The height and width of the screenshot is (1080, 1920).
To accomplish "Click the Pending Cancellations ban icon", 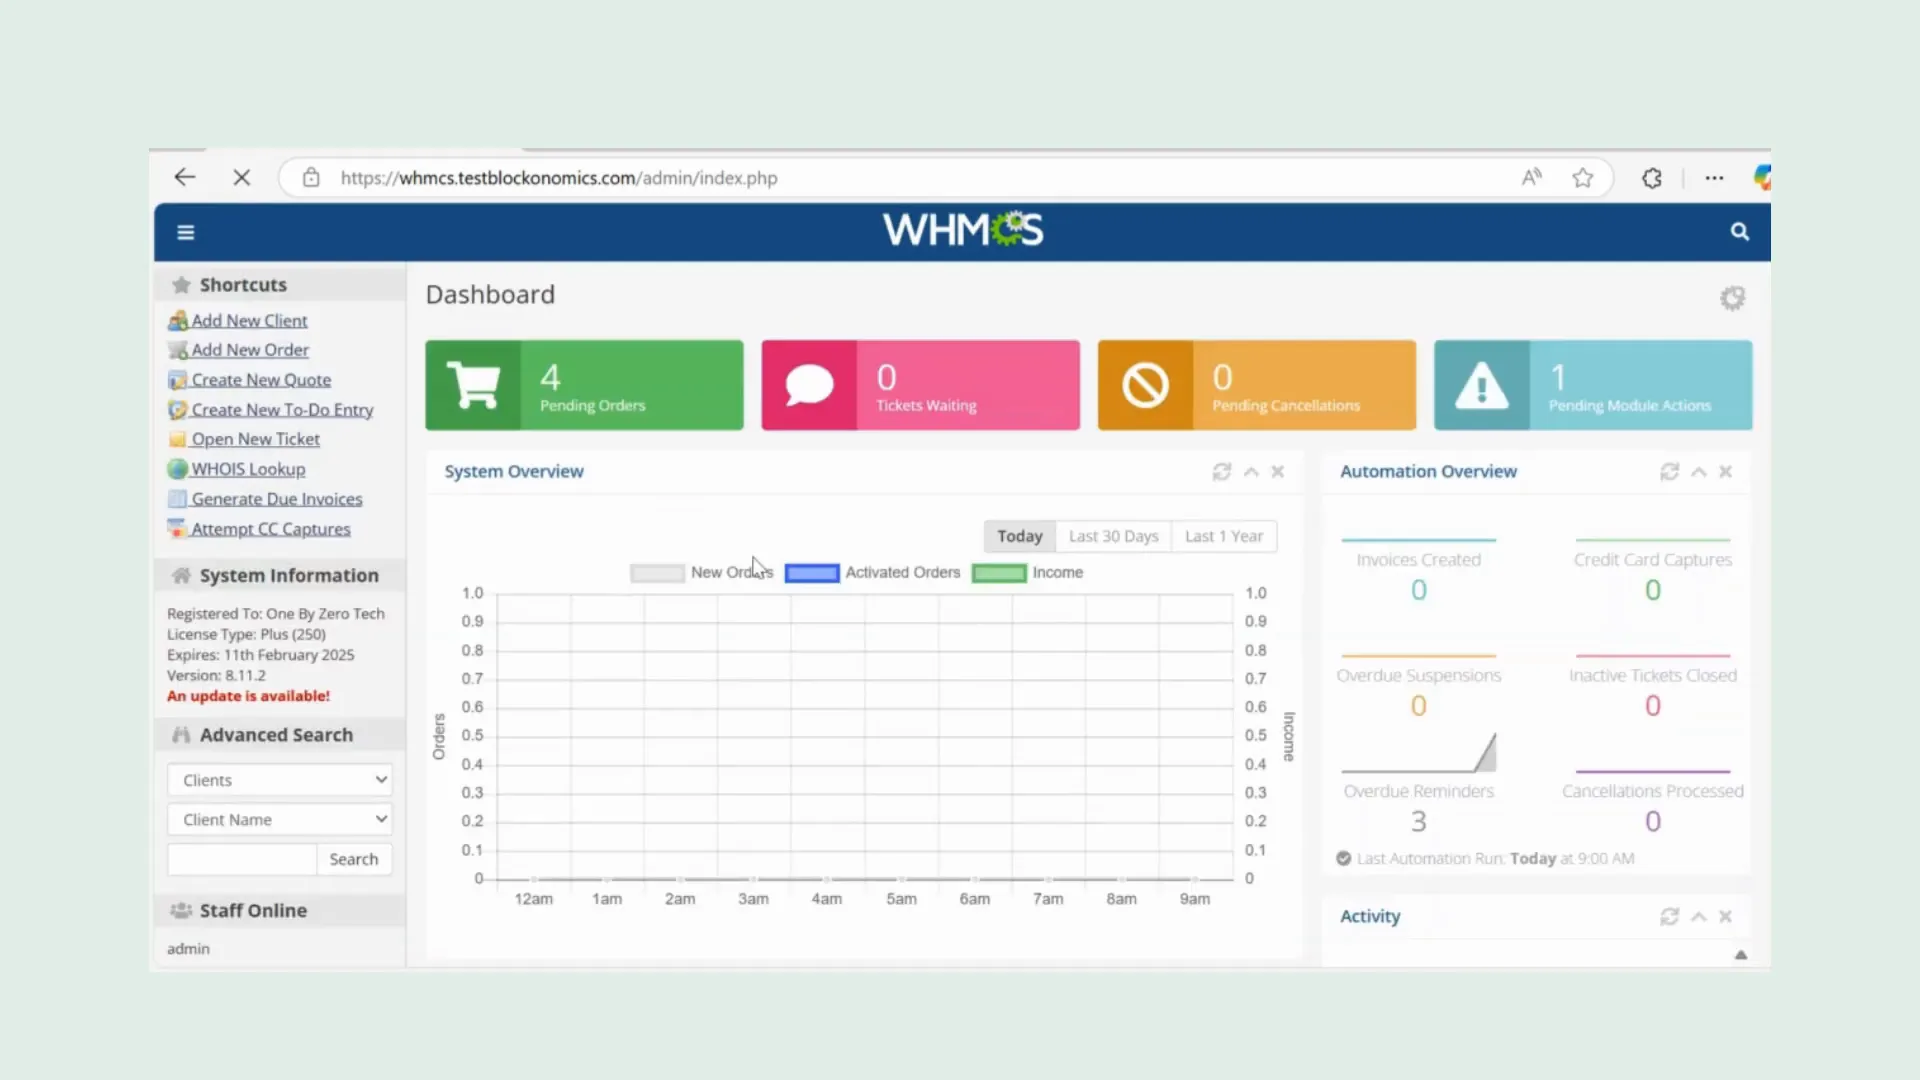I will pyautogui.click(x=1145, y=385).
